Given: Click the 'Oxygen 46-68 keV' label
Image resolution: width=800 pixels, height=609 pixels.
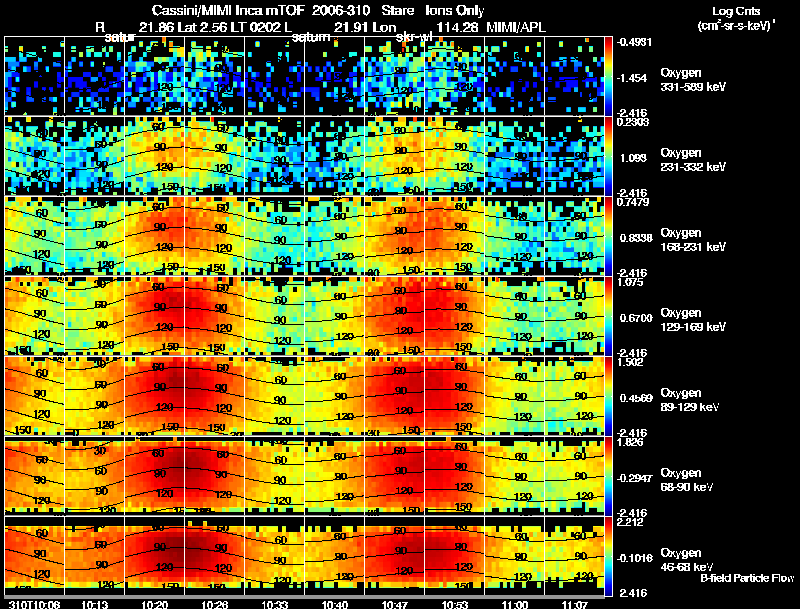Looking at the screenshot, I should [687, 560].
